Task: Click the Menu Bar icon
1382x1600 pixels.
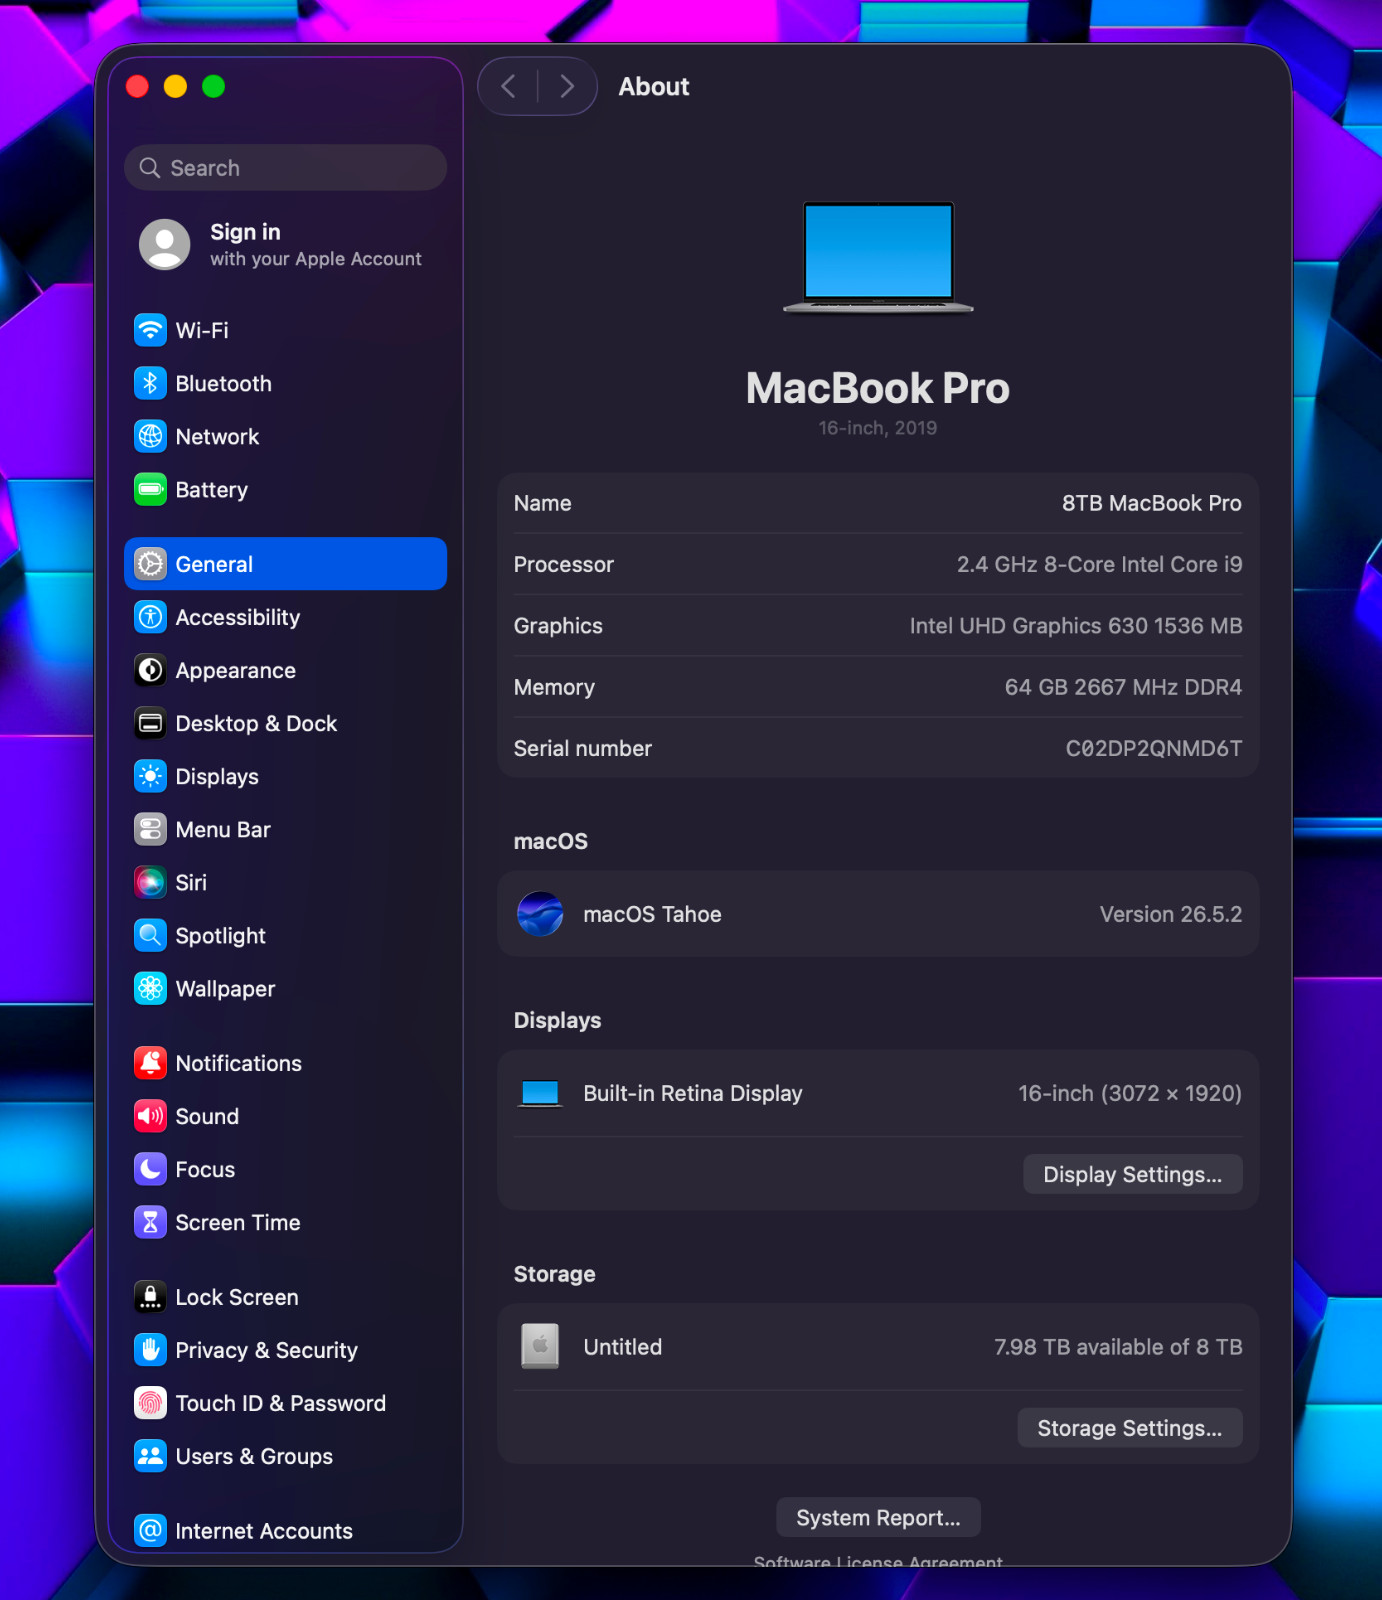Action: pyautogui.click(x=150, y=829)
